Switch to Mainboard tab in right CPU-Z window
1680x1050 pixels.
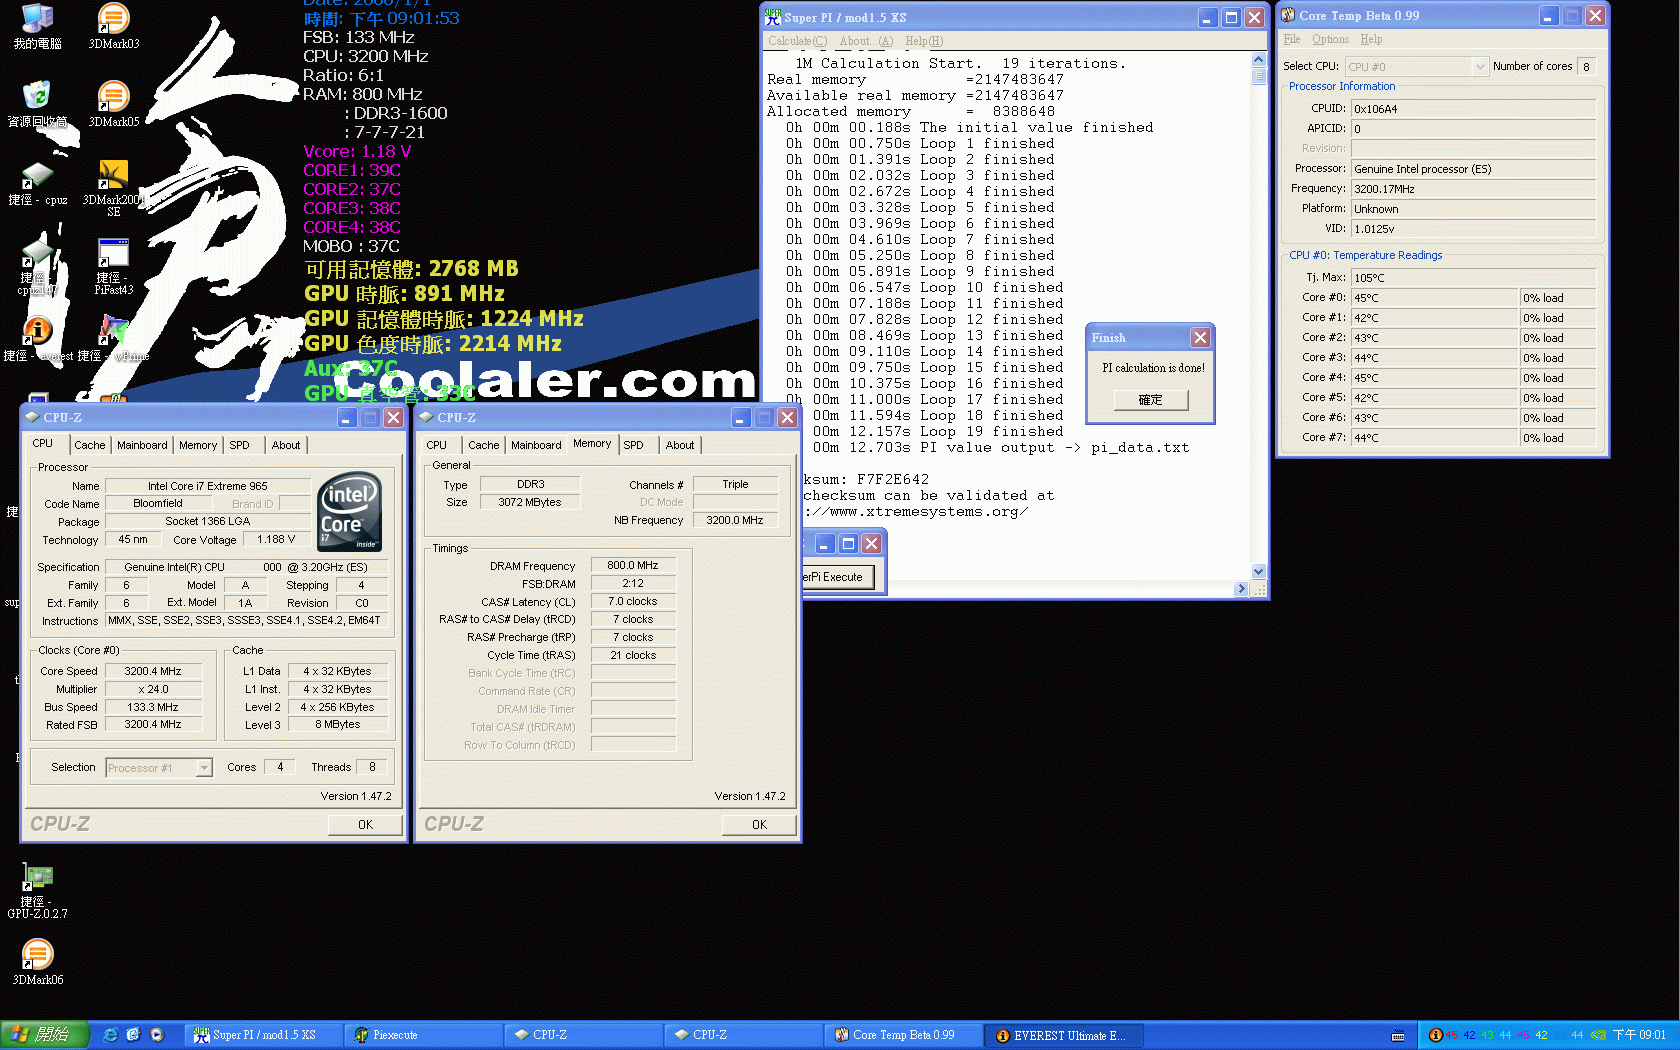pyautogui.click(x=536, y=445)
